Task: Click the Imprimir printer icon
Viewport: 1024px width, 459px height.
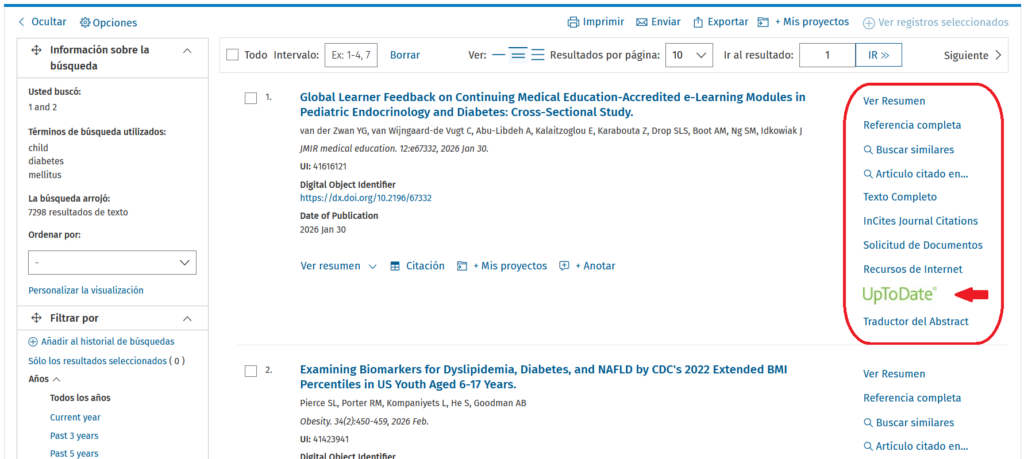Action: point(573,22)
